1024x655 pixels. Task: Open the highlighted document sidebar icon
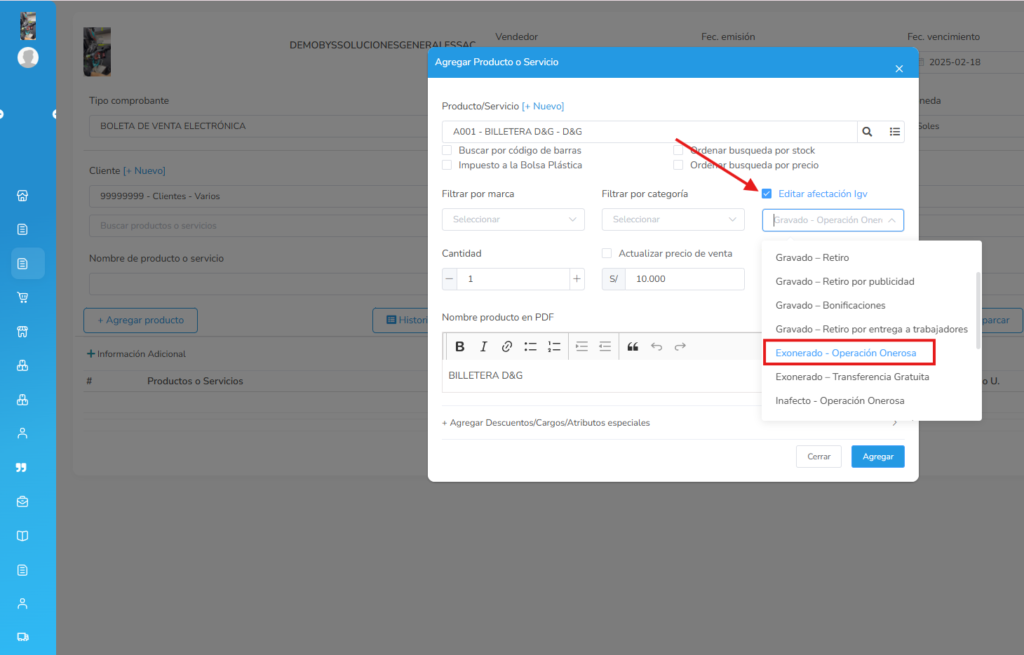pos(22,263)
